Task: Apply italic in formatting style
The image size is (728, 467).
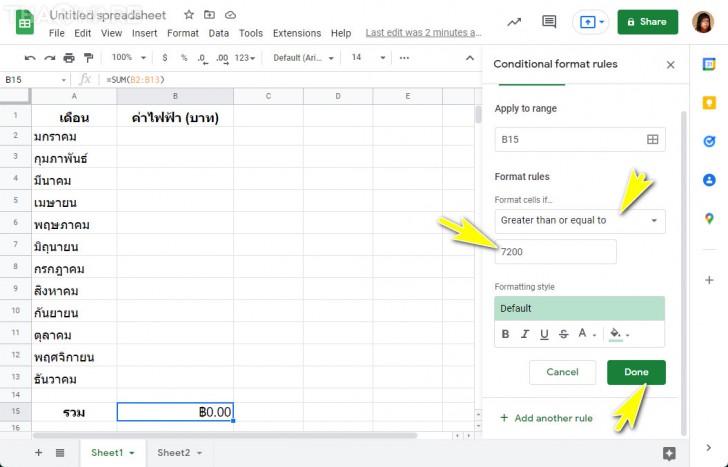Action: click(x=525, y=334)
